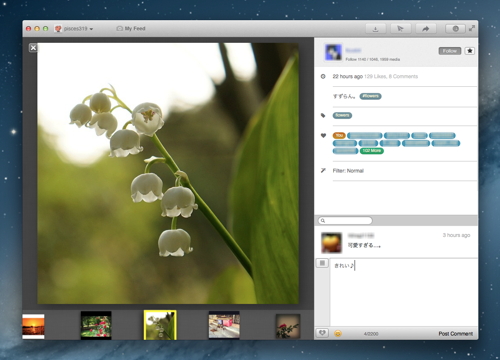Expand the green 102 More likers badge
The width and height of the screenshot is (500, 360).
(372, 151)
